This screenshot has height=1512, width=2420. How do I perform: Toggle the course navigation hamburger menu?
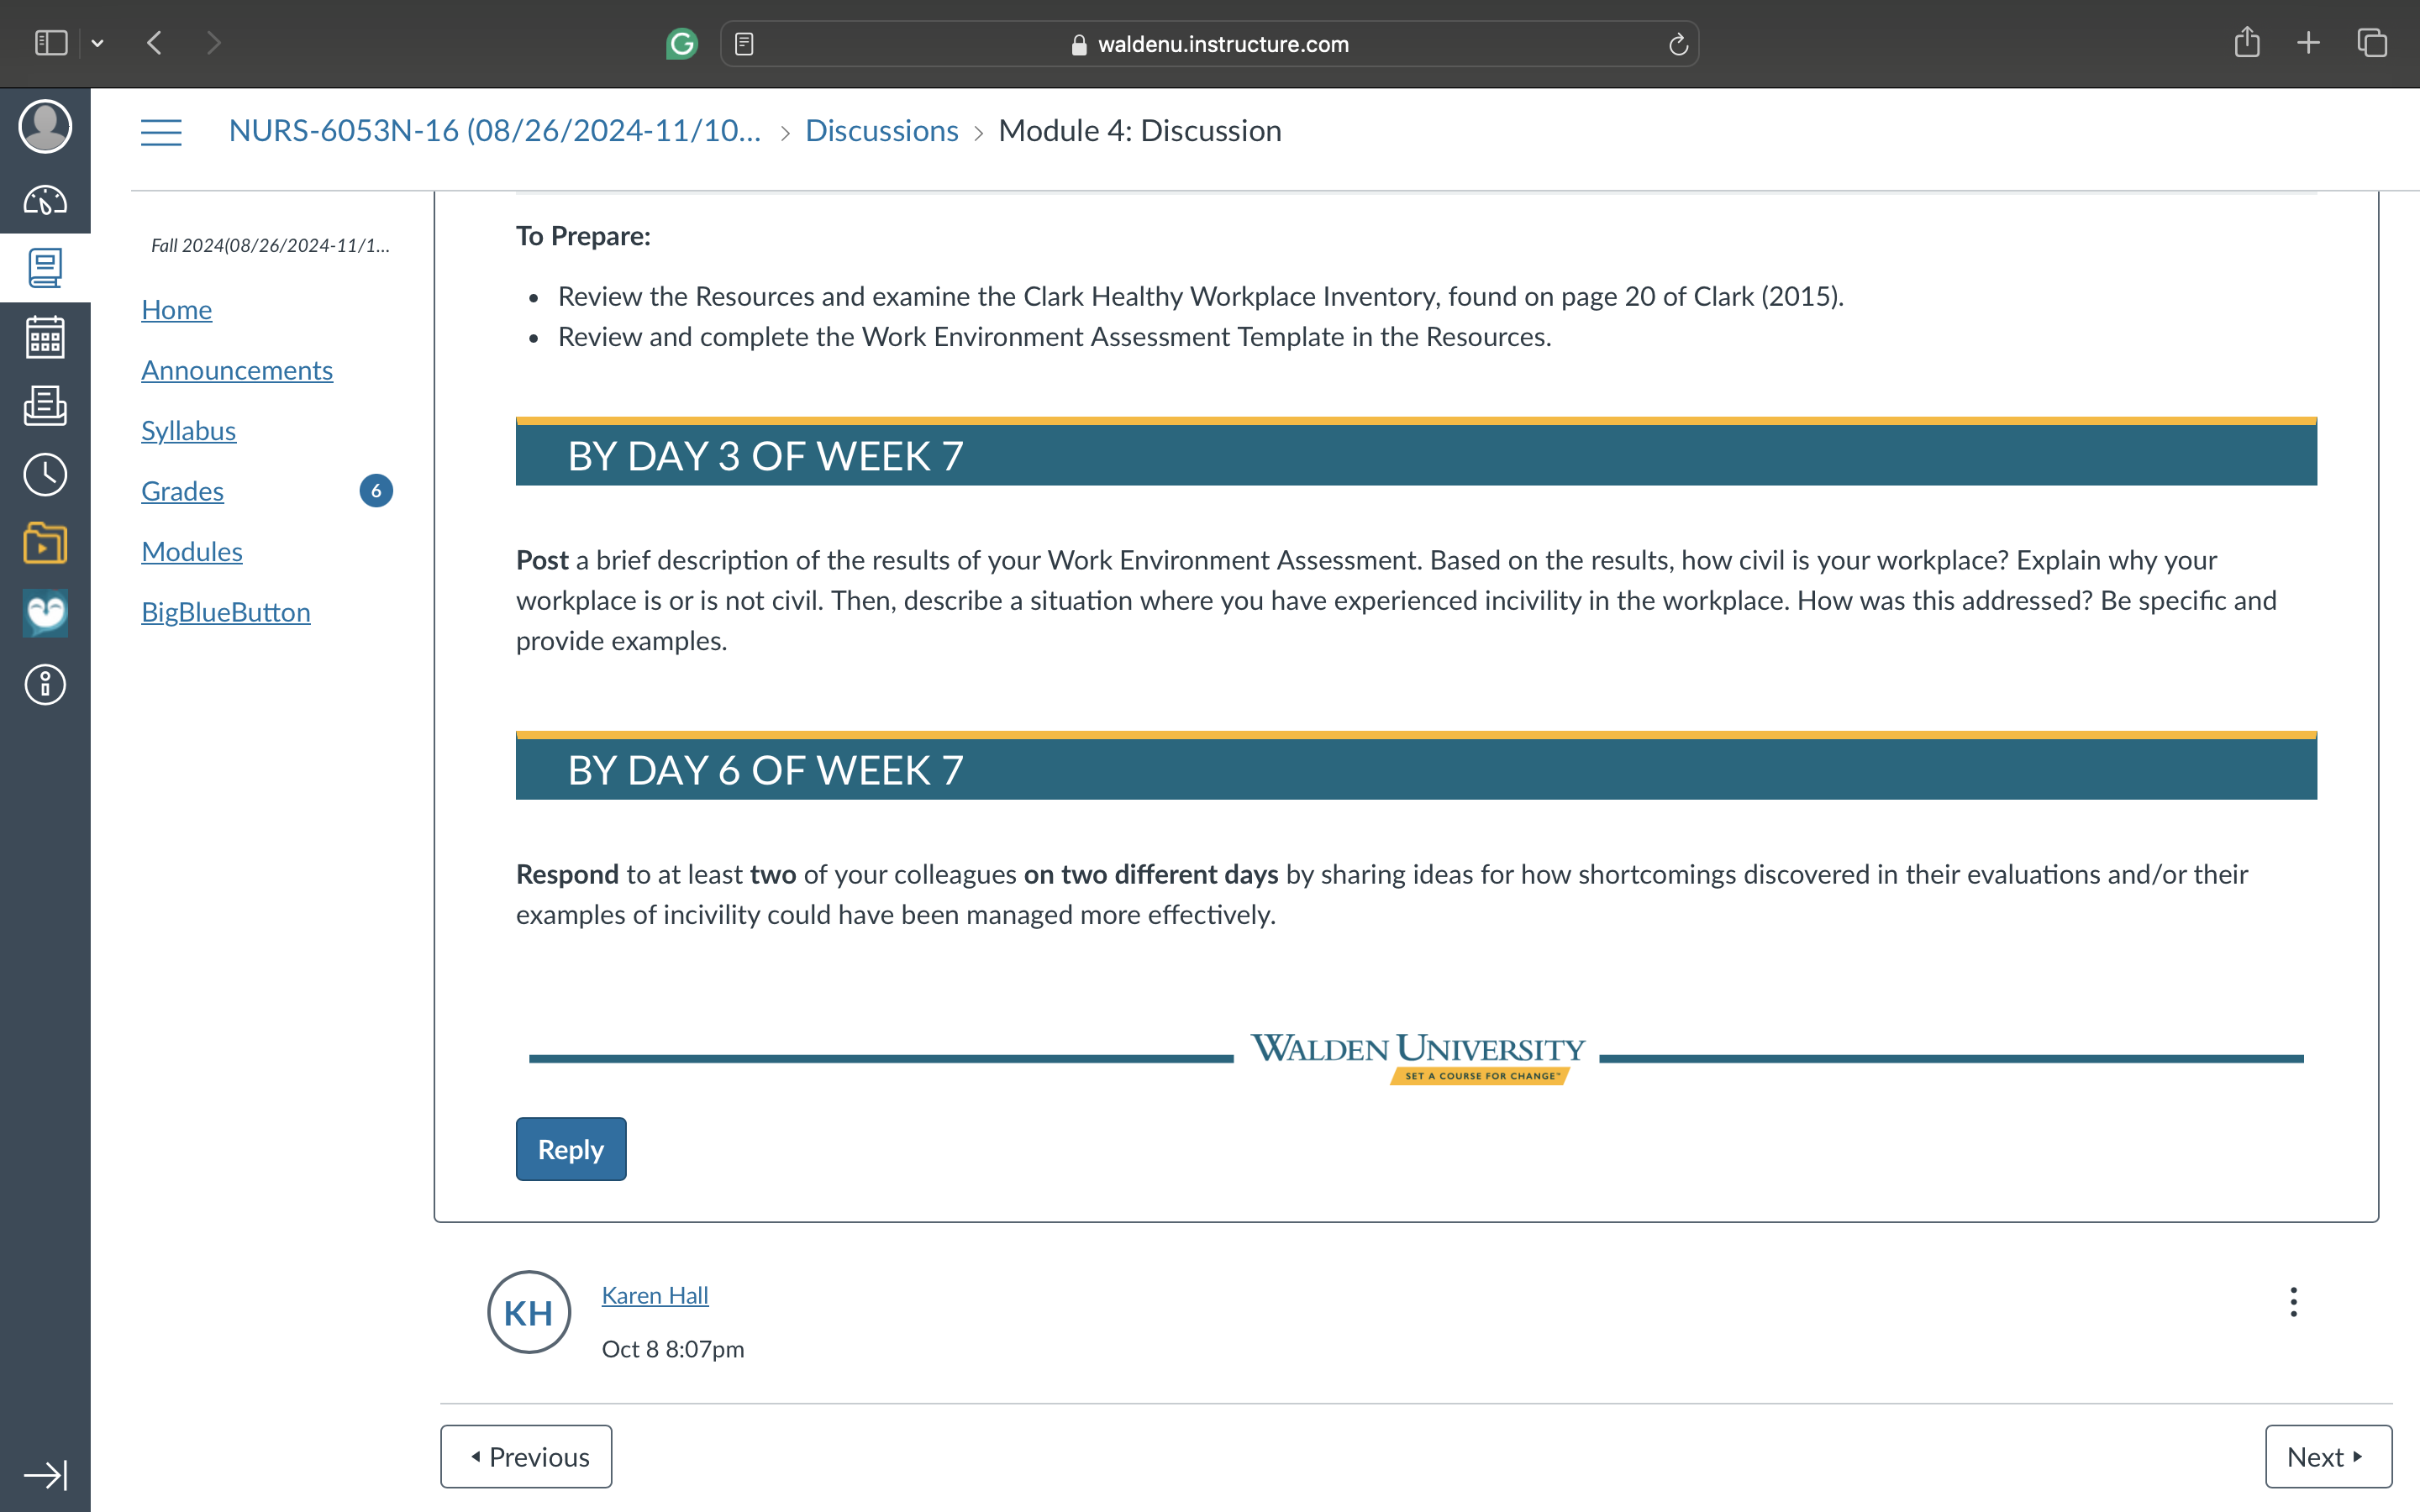pos(161,131)
